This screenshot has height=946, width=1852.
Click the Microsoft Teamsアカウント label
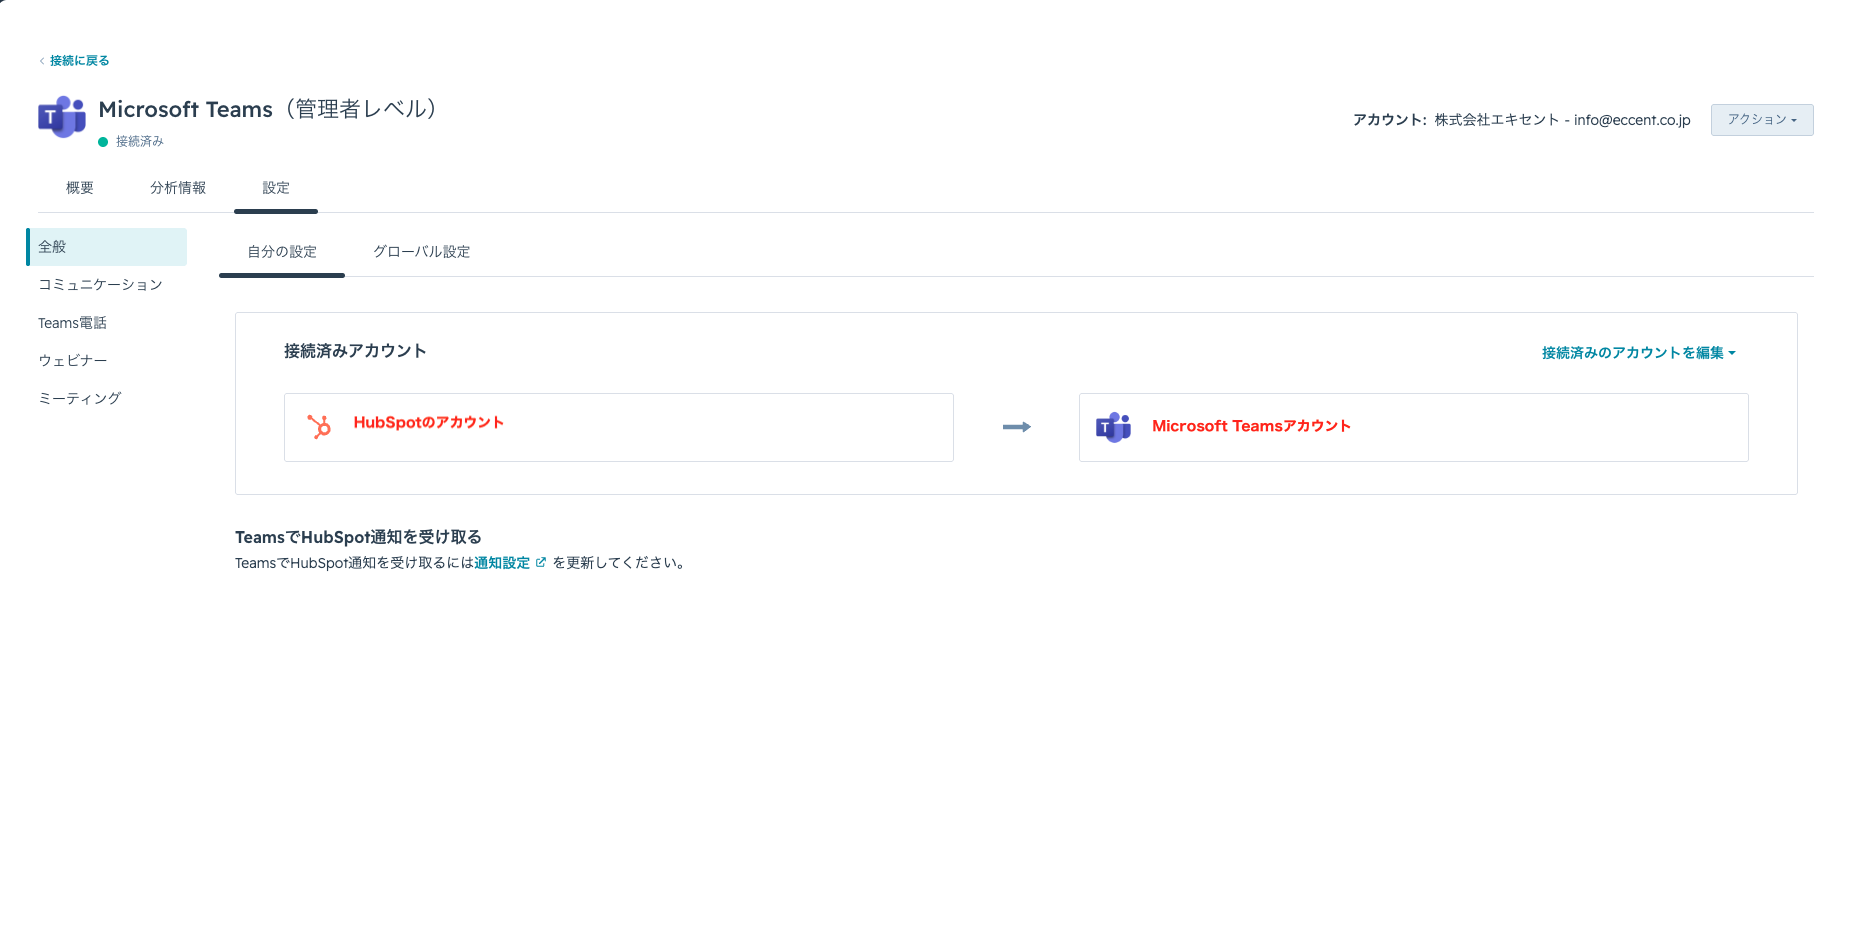(1251, 426)
